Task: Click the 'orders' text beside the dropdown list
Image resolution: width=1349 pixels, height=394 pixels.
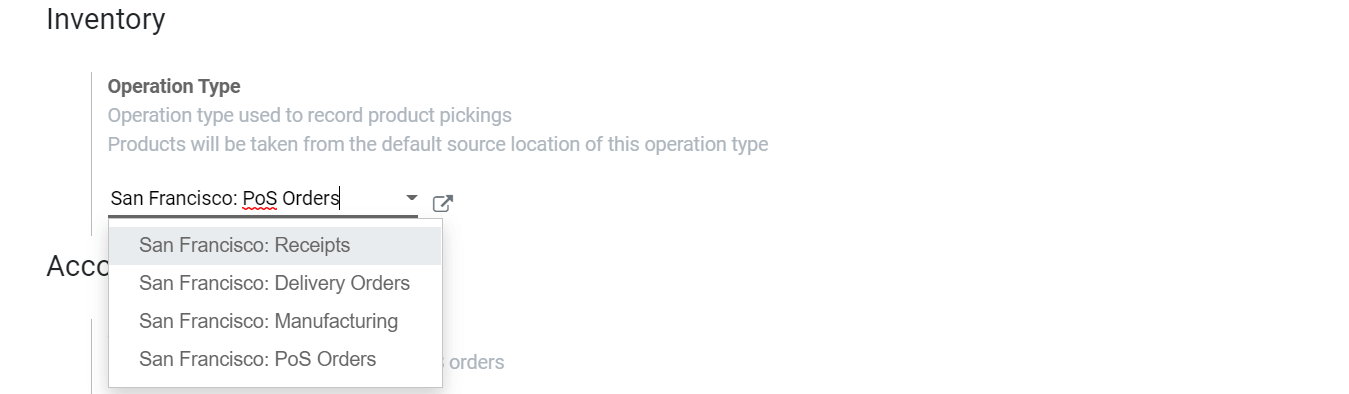Action: tap(476, 362)
